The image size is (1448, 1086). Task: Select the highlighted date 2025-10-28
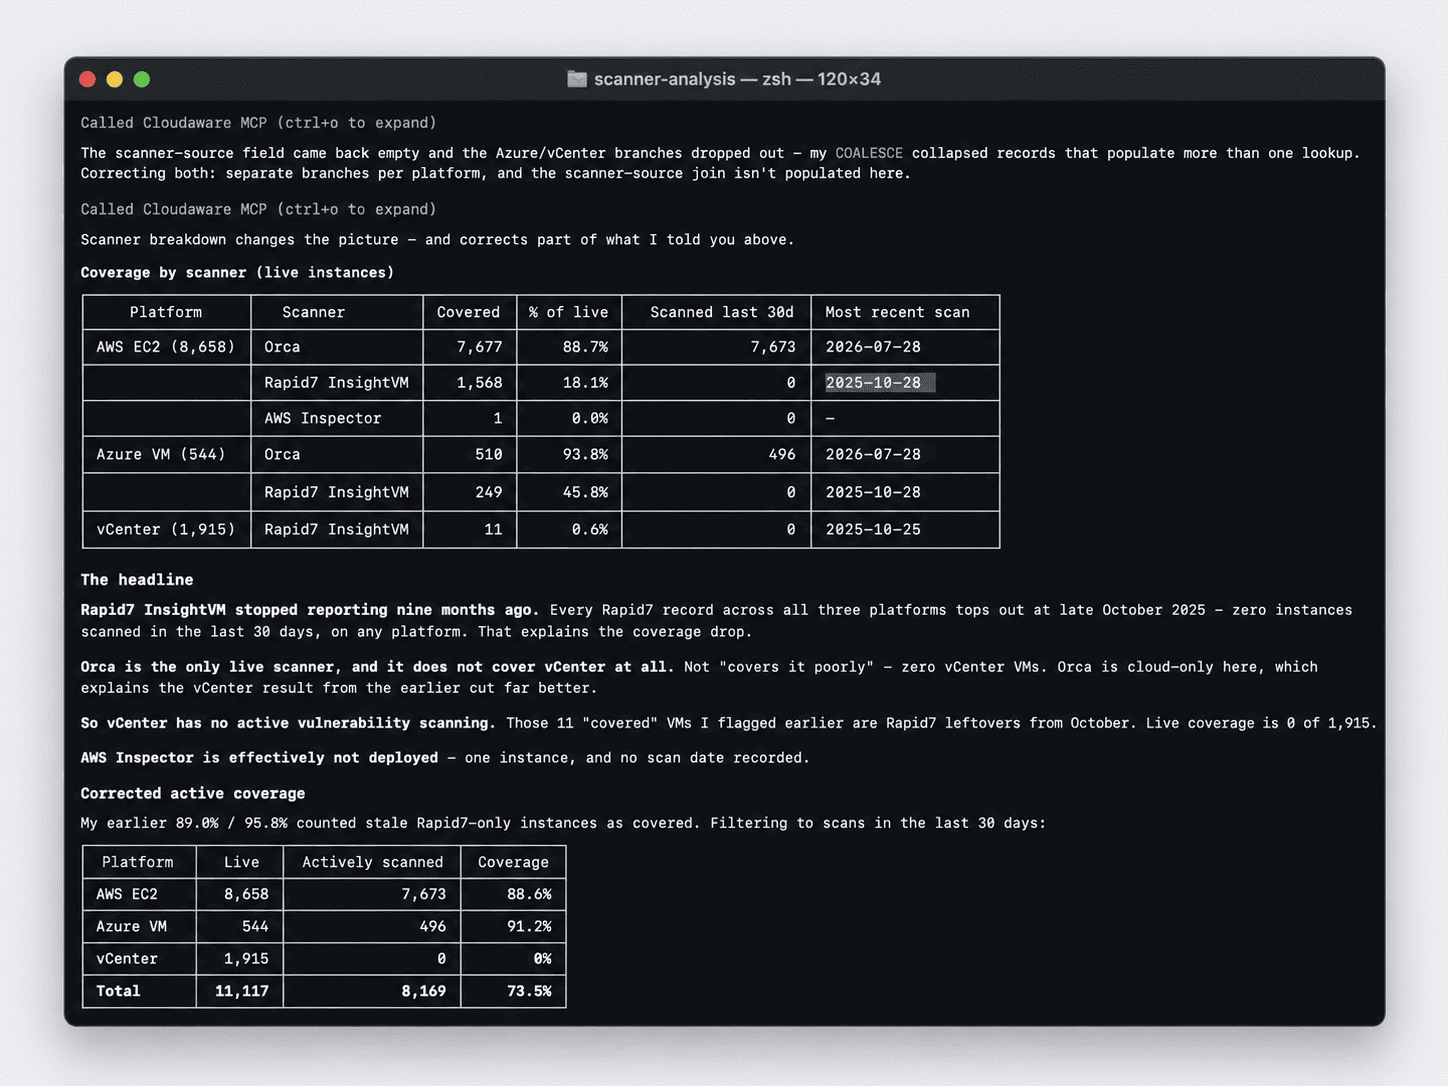pyautogui.click(x=879, y=383)
